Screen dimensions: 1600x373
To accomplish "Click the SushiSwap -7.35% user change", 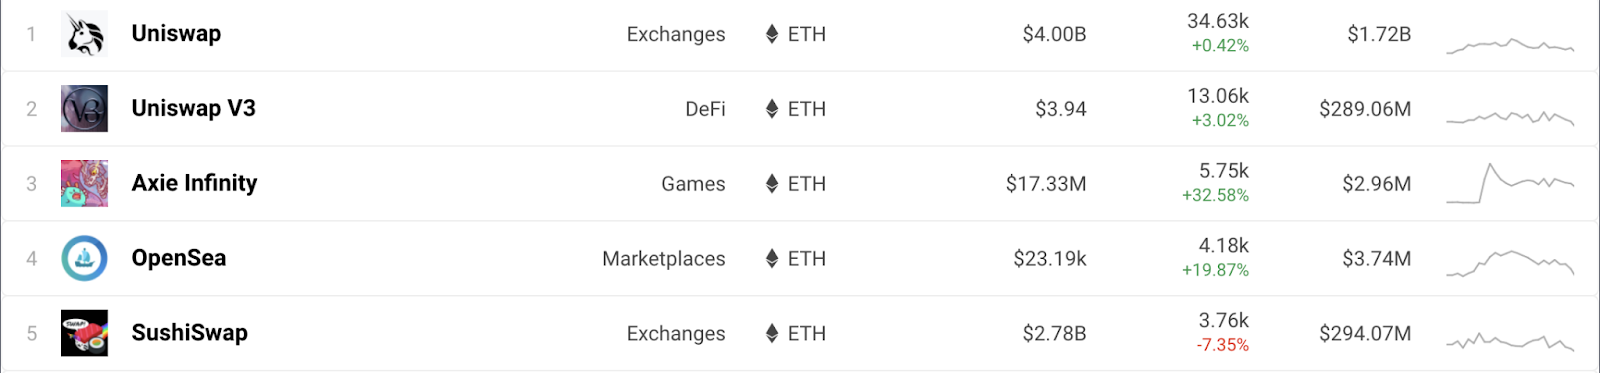I will coord(1223,346).
